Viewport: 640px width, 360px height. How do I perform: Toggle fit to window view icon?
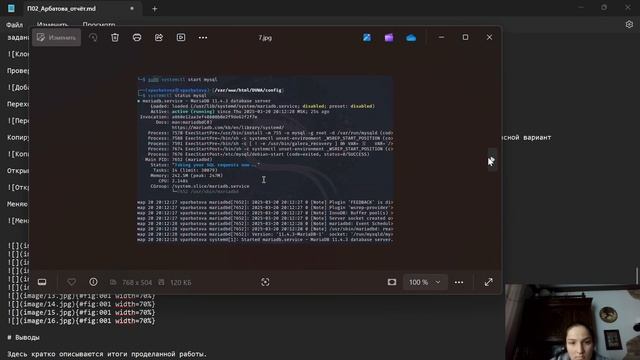tap(392, 282)
